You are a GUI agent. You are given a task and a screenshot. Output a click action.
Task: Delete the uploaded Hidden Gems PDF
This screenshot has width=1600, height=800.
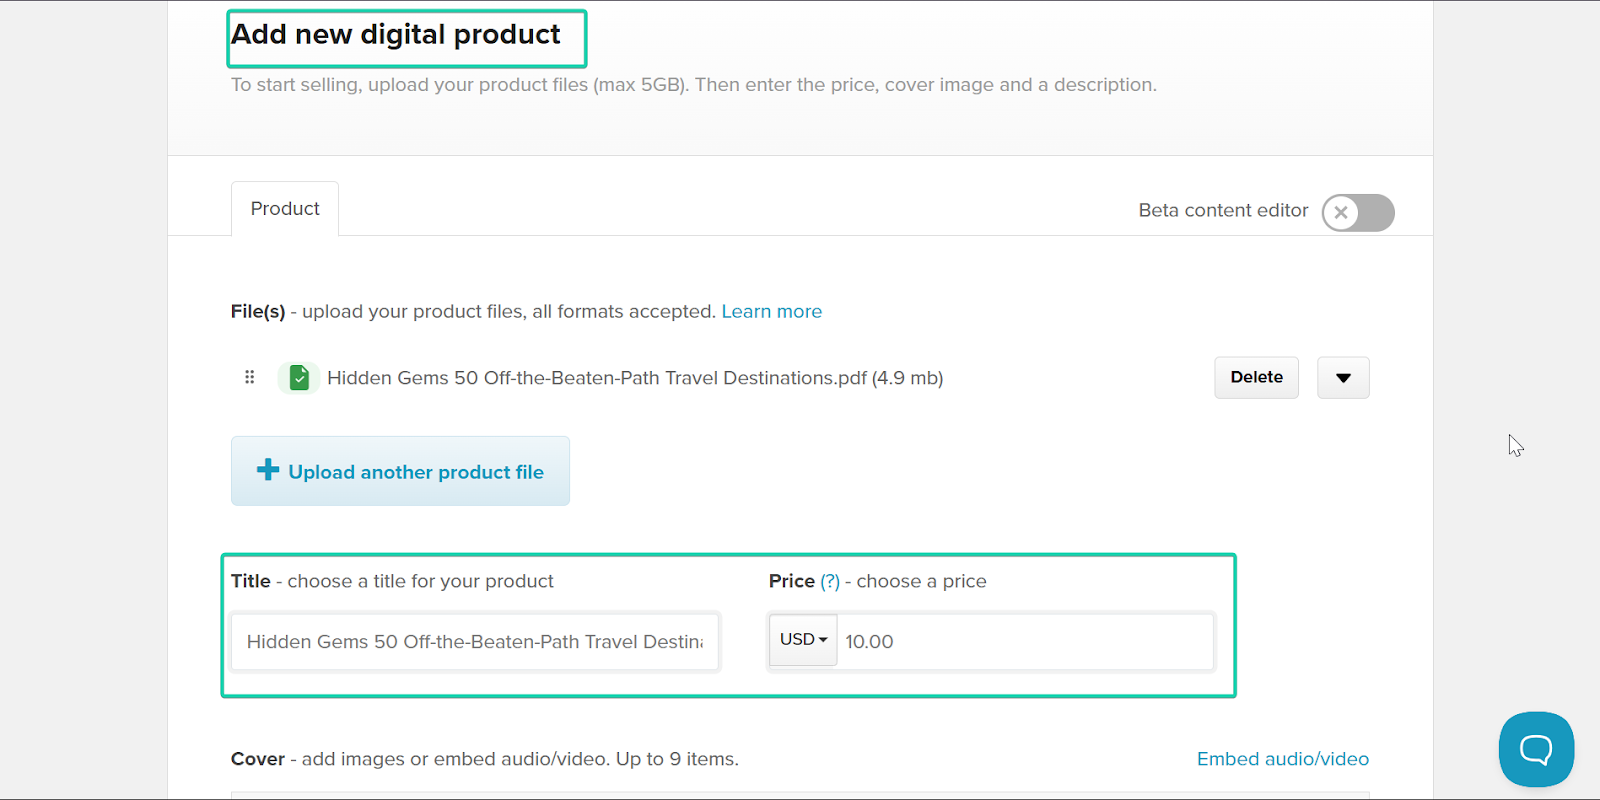click(1256, 378)
